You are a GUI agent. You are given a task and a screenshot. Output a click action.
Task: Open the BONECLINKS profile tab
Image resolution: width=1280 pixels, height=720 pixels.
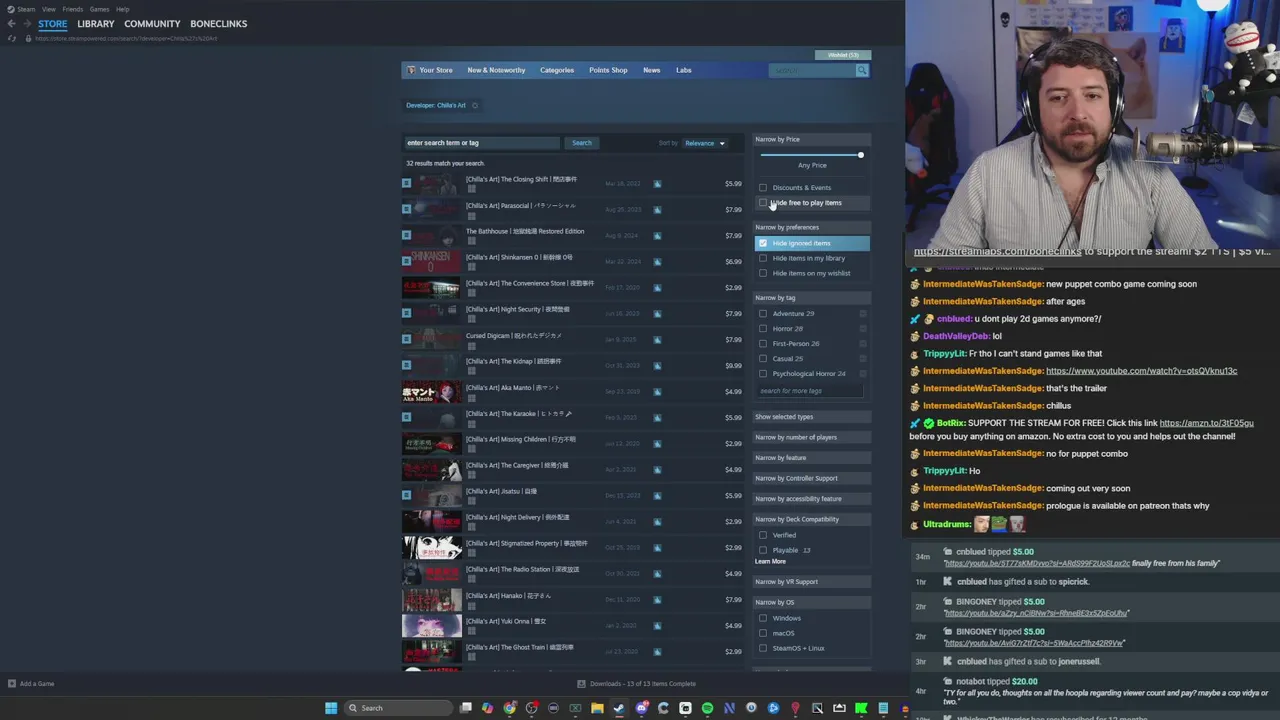[218, 24]
